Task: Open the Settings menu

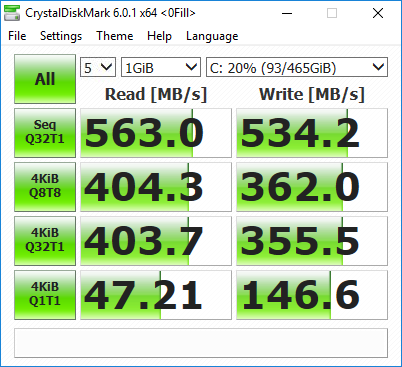Action: [61, 36]
